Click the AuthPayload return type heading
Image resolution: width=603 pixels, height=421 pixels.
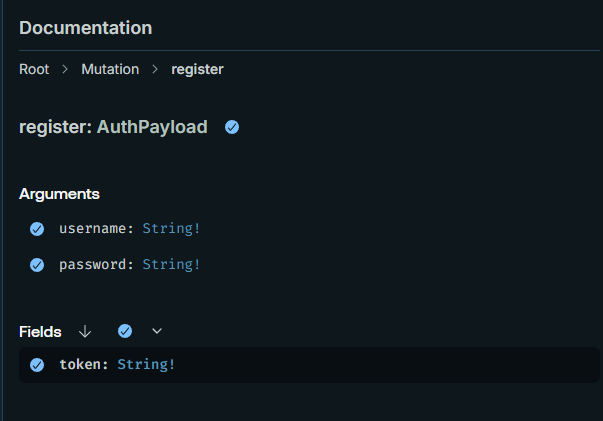152,127
